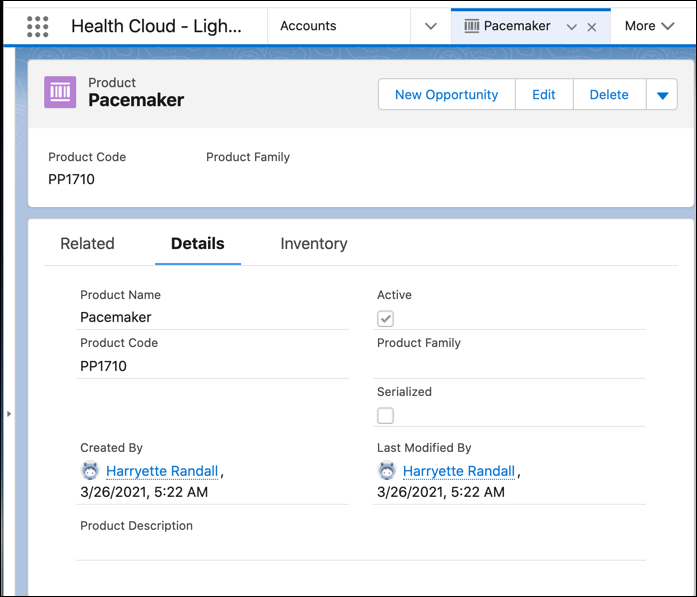
Task: Open the Inventory tab
Action: [x=314, y=243]
